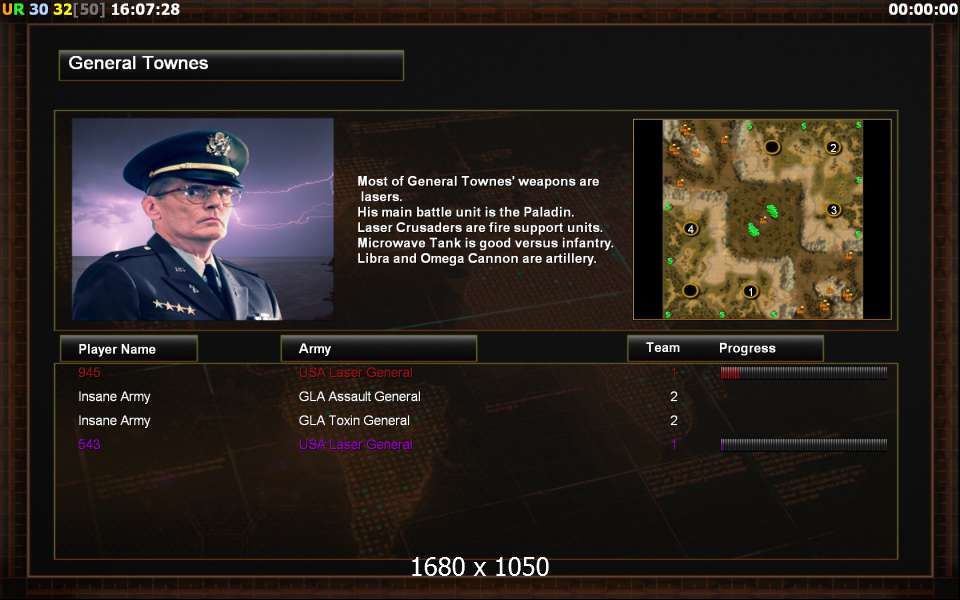Click the purple loading progress bar for 543

click(804, 444)
